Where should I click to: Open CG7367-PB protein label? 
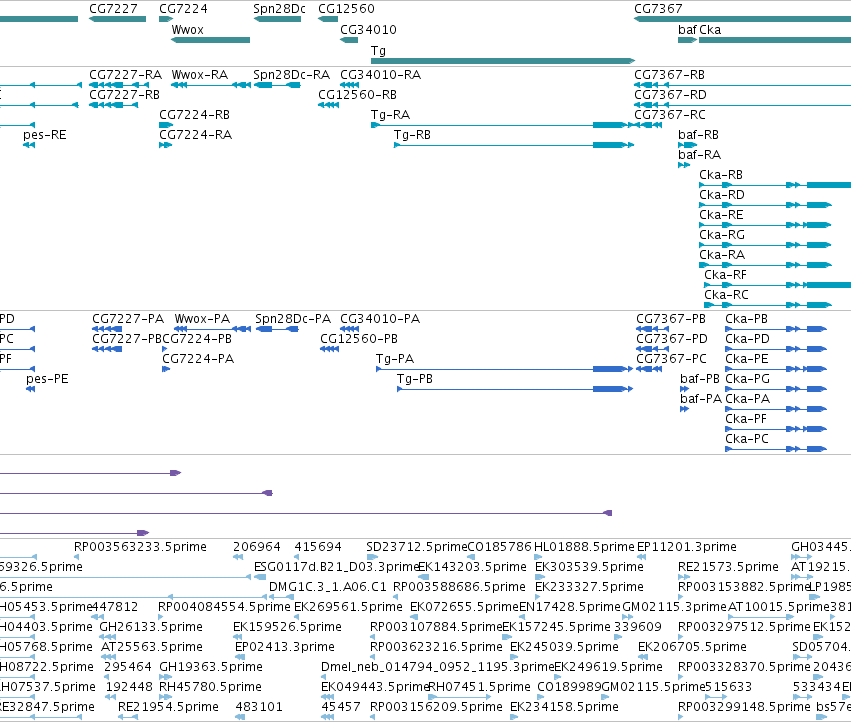pos(671,319)
